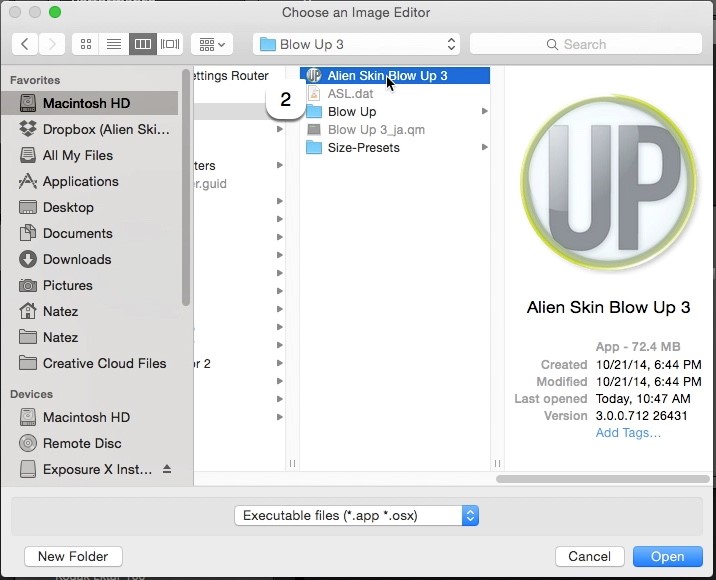
Task: Open the Executable files type dropdown
Action: tap(356, 516)
